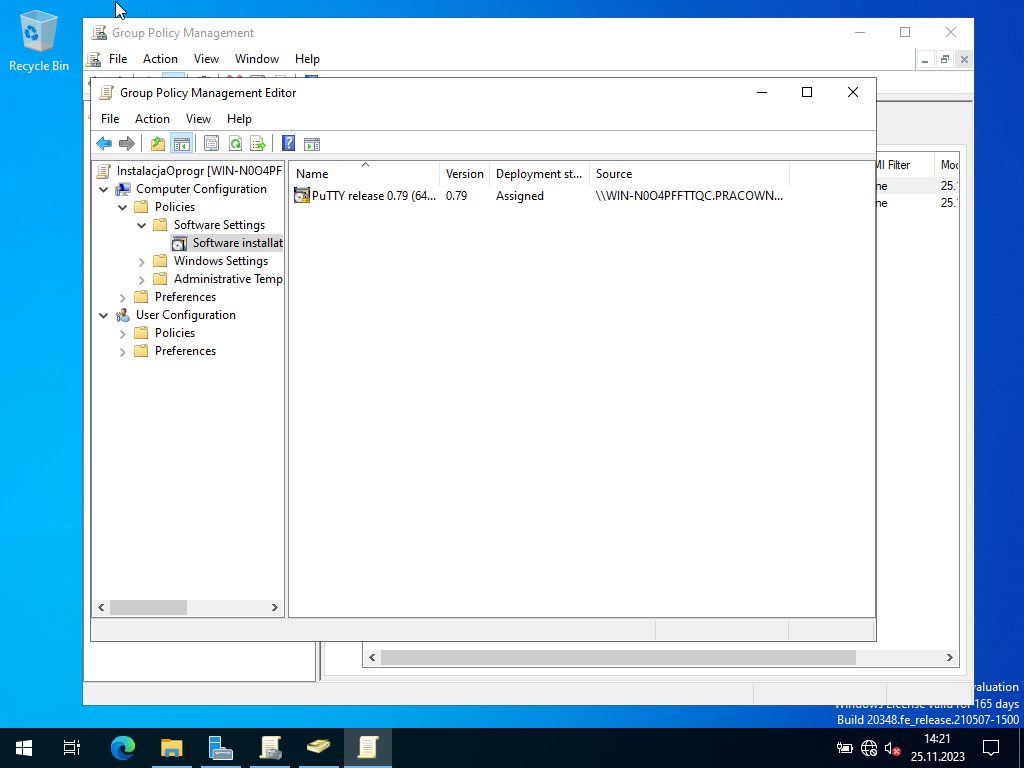1024x768 pixels.
Task: Click the User Configuration user icon
Action: [x=123, y=315]
